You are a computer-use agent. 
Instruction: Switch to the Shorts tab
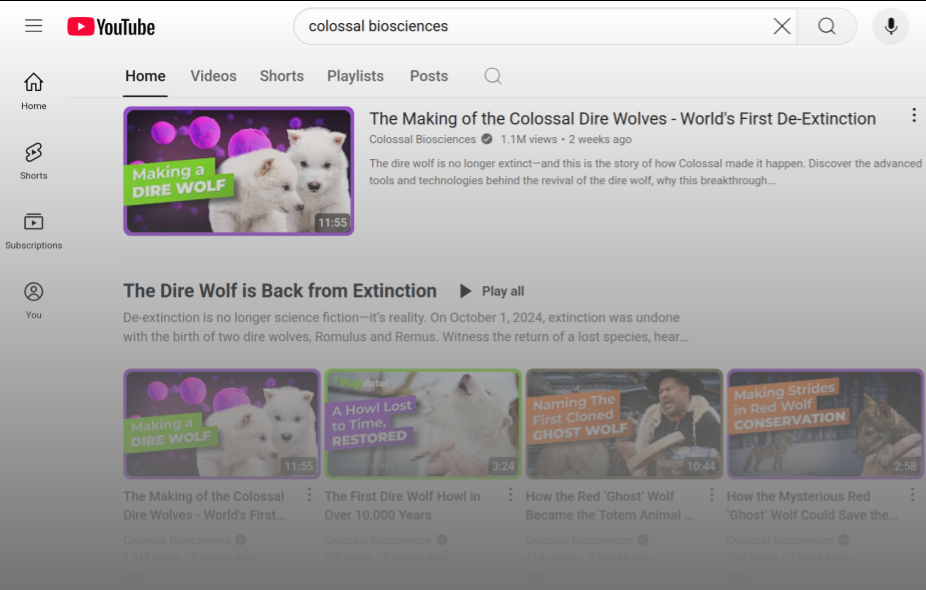(282, 76)
